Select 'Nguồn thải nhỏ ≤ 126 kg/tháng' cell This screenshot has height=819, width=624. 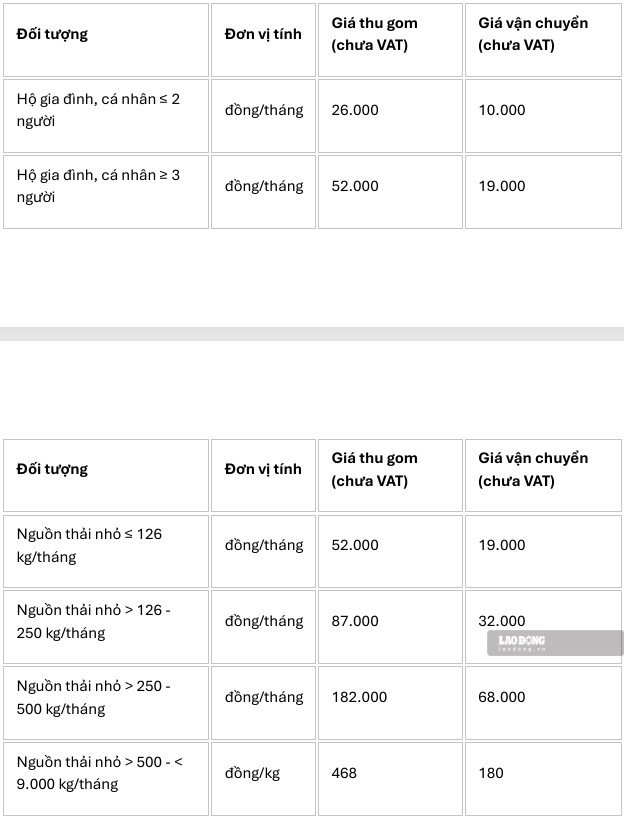point(106,551)
